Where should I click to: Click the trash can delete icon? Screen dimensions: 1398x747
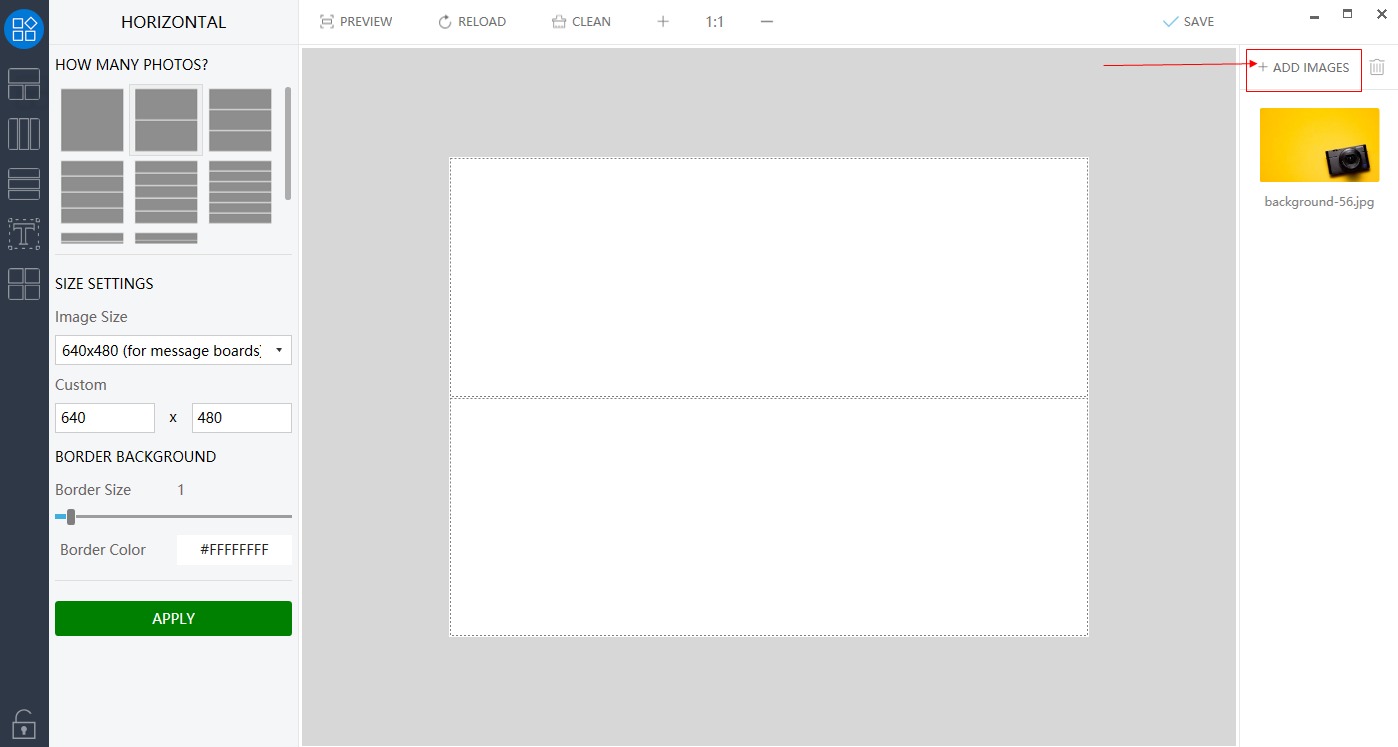pos(1377,67)
